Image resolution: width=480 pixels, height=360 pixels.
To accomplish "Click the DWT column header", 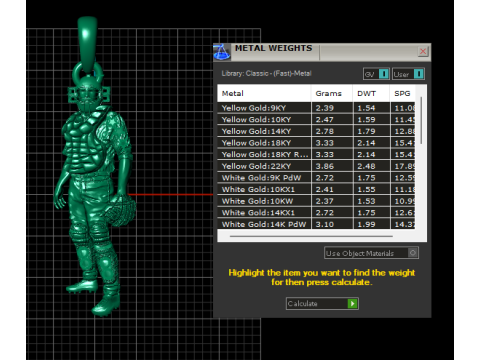I will tap(371, 93).
